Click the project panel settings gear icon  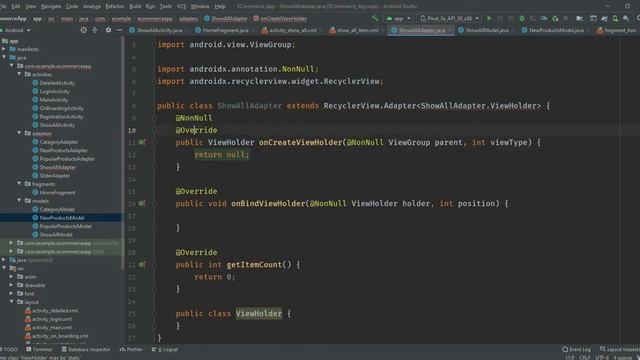(x=108, y=30)
